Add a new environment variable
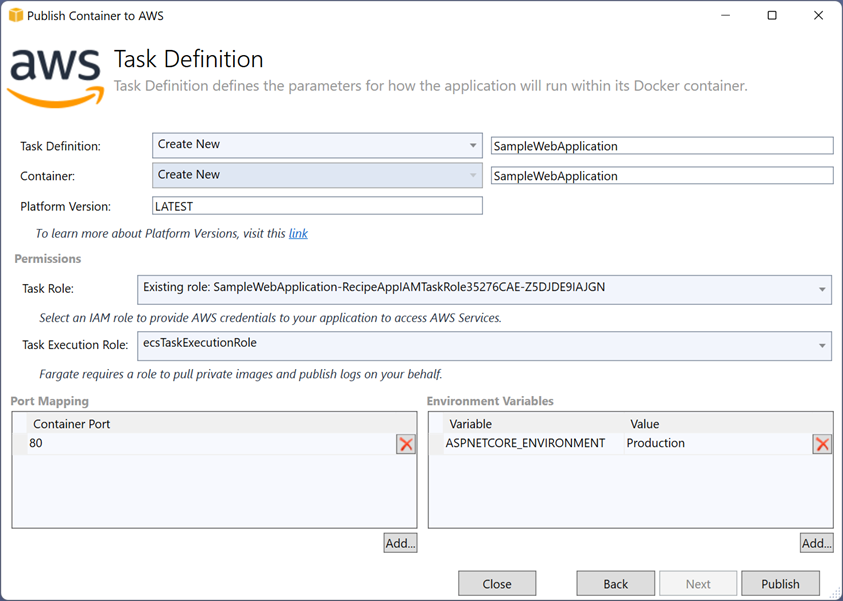The image size is (843, 601). pyautogui.click(x=817, y=543)
